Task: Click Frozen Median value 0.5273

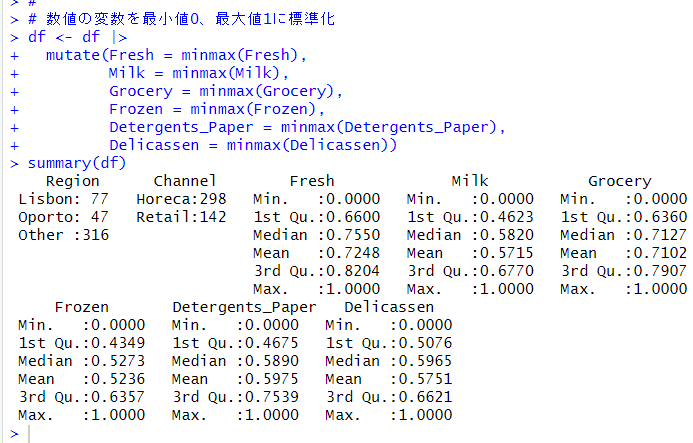Action: pos(118,361)
